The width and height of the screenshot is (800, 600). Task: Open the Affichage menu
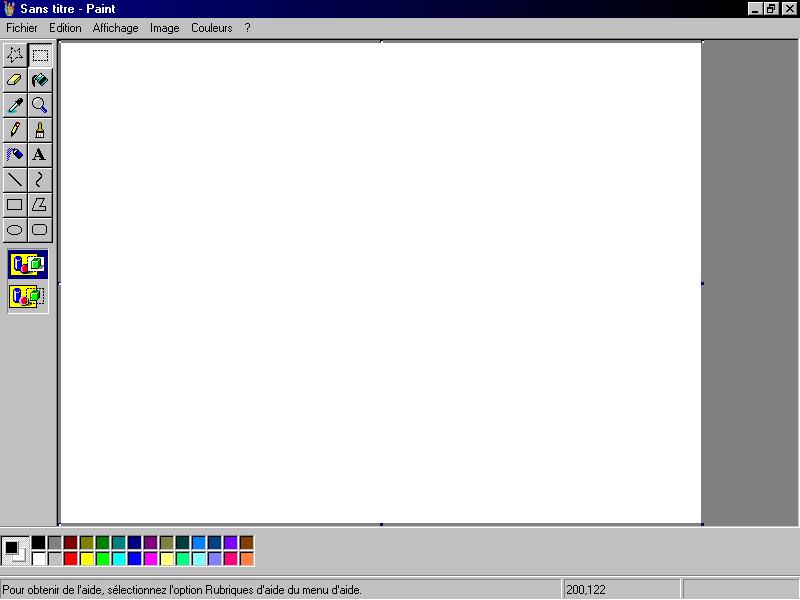(x=116, y=28)
